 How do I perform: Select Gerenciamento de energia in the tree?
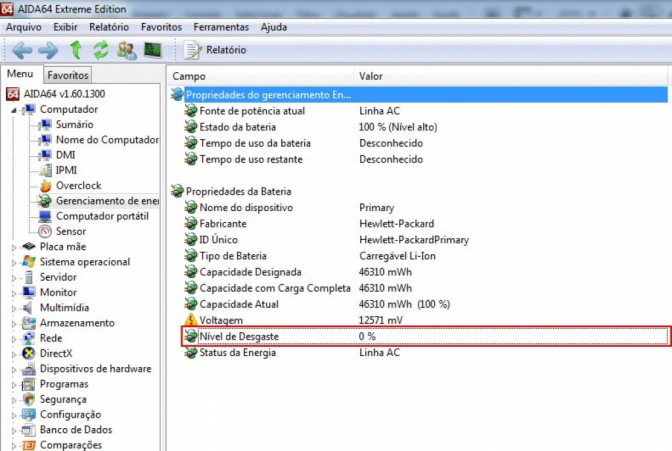[107, 201]
